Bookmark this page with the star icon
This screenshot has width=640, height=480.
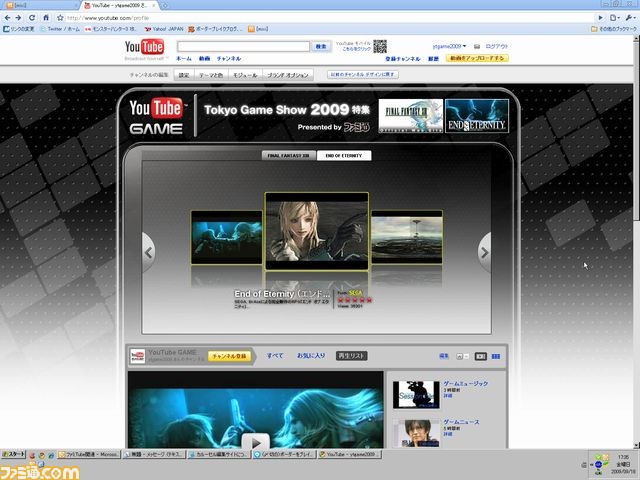click(x=60, y=18)
